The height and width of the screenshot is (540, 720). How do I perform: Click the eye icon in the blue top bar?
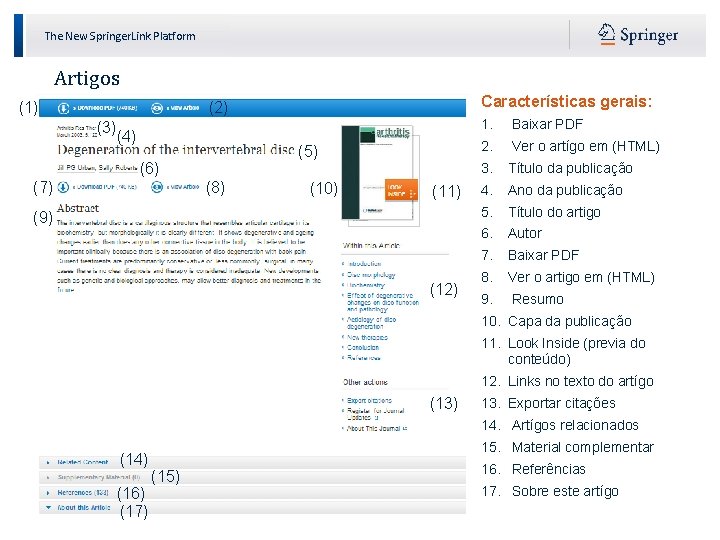tap(157, 108)
